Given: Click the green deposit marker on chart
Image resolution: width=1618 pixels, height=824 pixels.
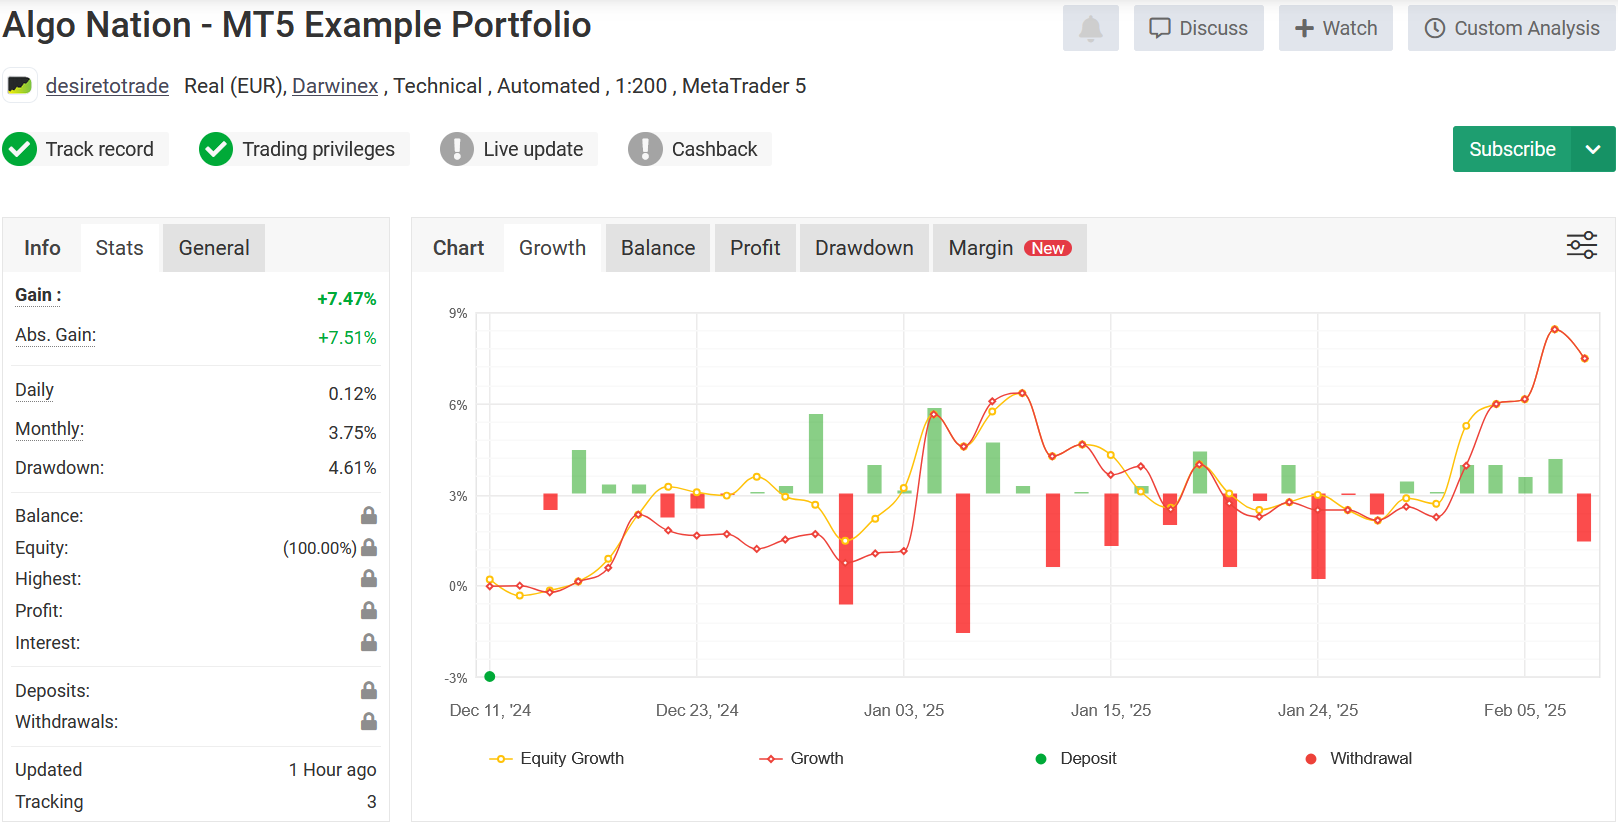Looking at the screenshot, I should point(490,677).
